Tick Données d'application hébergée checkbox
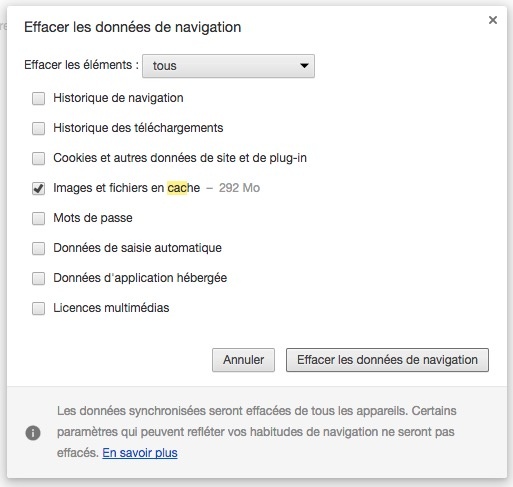This screenshot has width=513, height=487. pos(38,278)
